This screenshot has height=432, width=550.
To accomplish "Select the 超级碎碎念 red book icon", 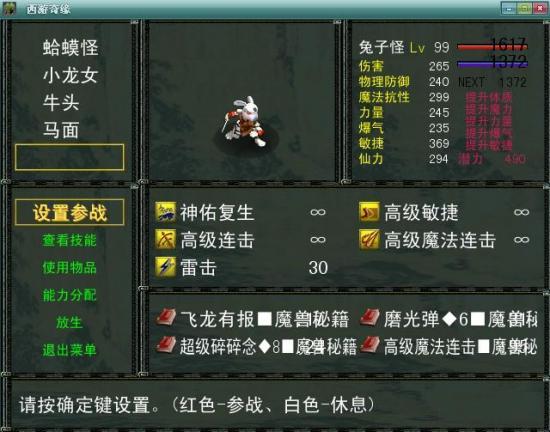I will (x=166, y=345).
